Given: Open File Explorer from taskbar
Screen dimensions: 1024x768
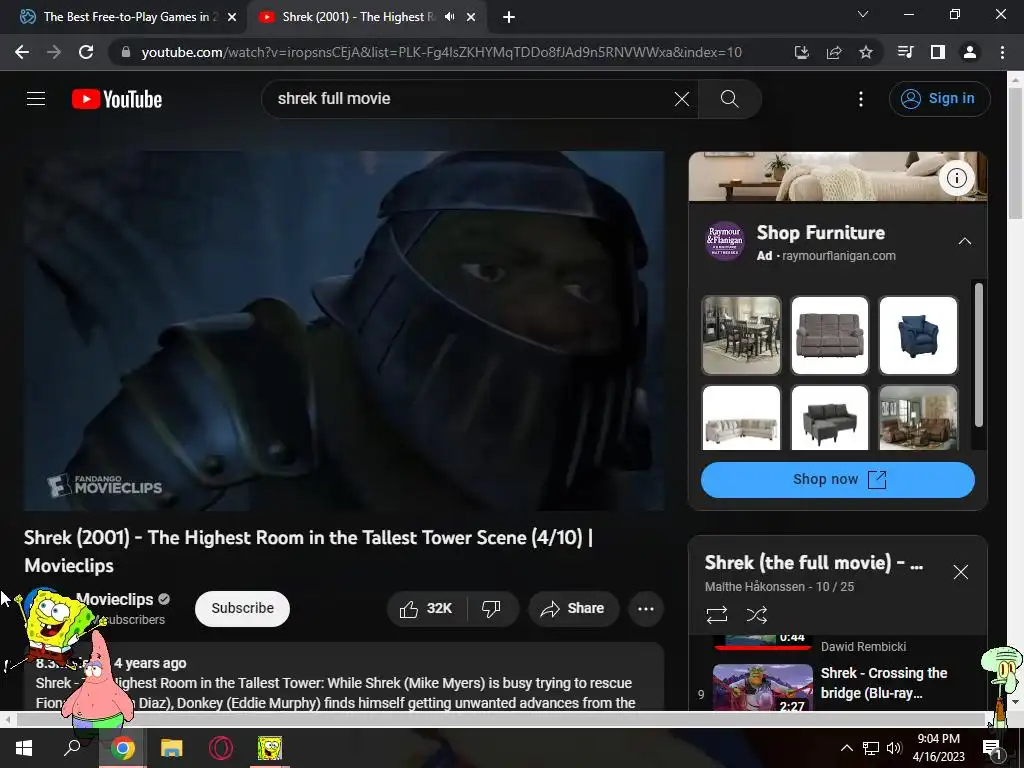Looking at the screenshot, I should [x=171, y=748].
